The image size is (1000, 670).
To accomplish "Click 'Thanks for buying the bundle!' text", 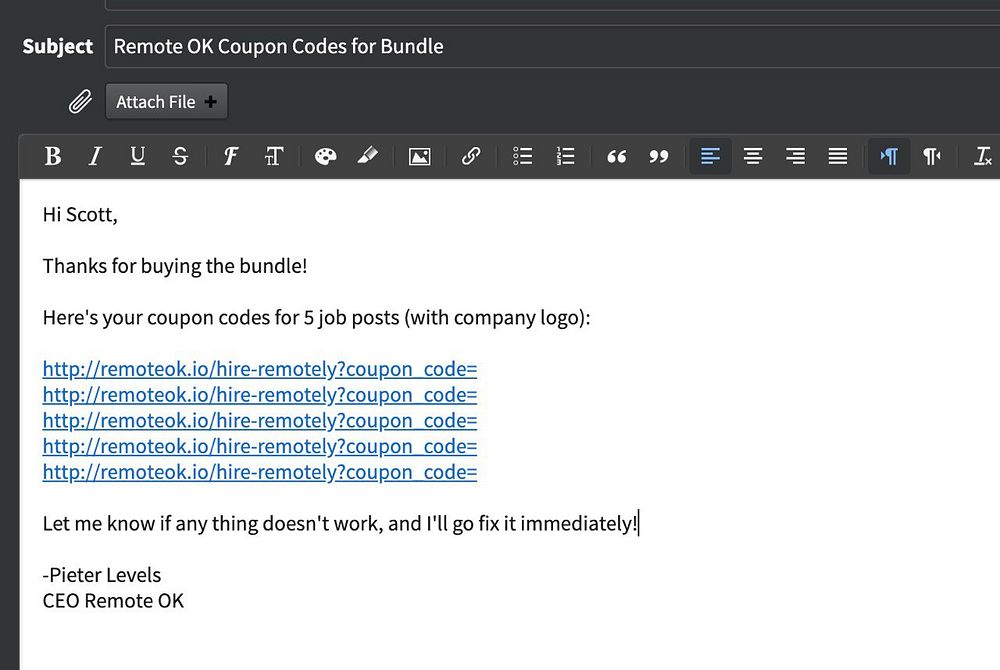I will click(x=175, y=266).
